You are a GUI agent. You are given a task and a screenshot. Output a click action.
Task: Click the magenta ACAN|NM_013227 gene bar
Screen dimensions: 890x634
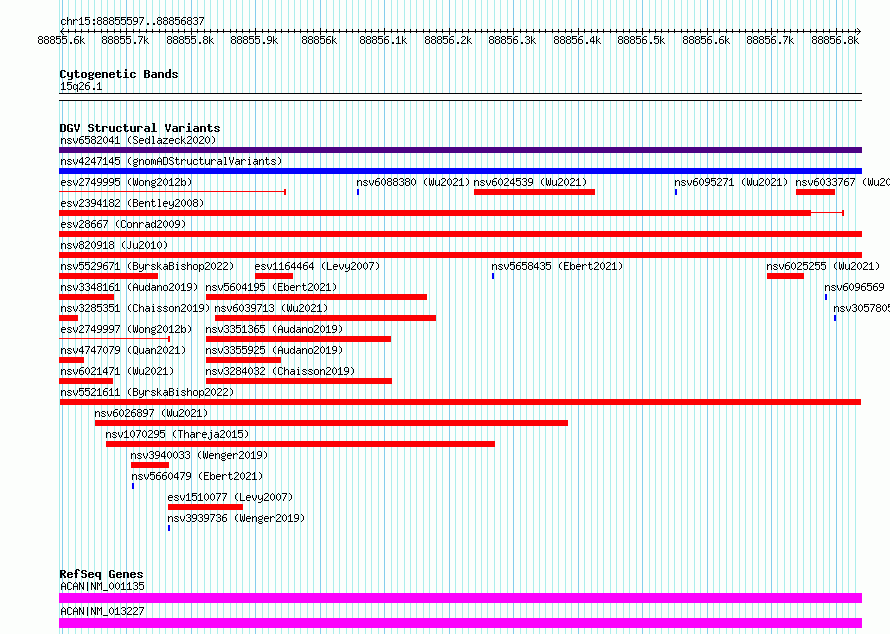[460, 623]
